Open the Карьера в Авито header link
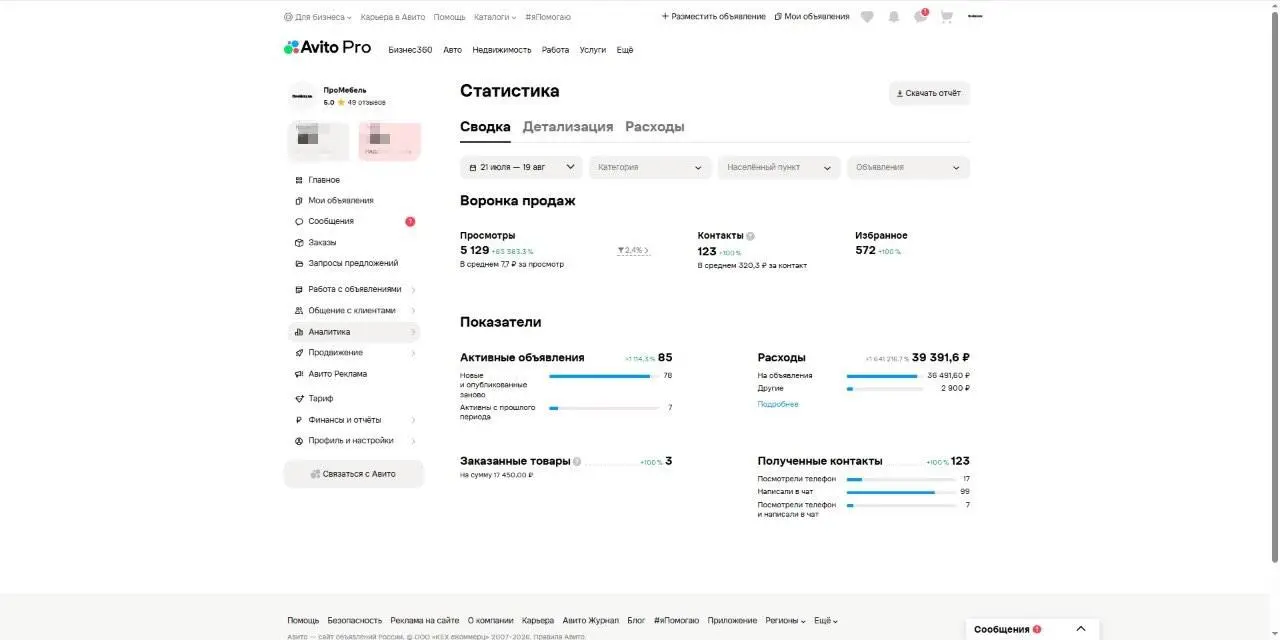1280x640 pixels. 393,17
